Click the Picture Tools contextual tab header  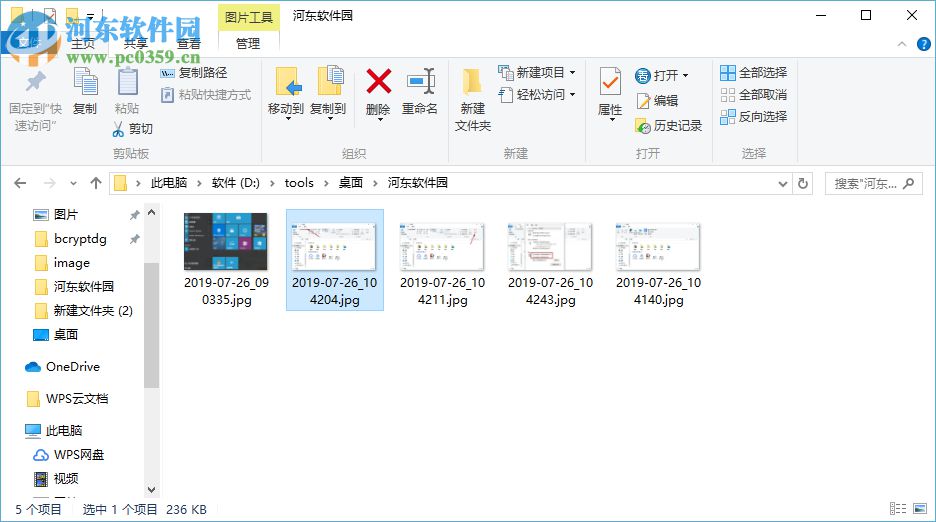248,17
